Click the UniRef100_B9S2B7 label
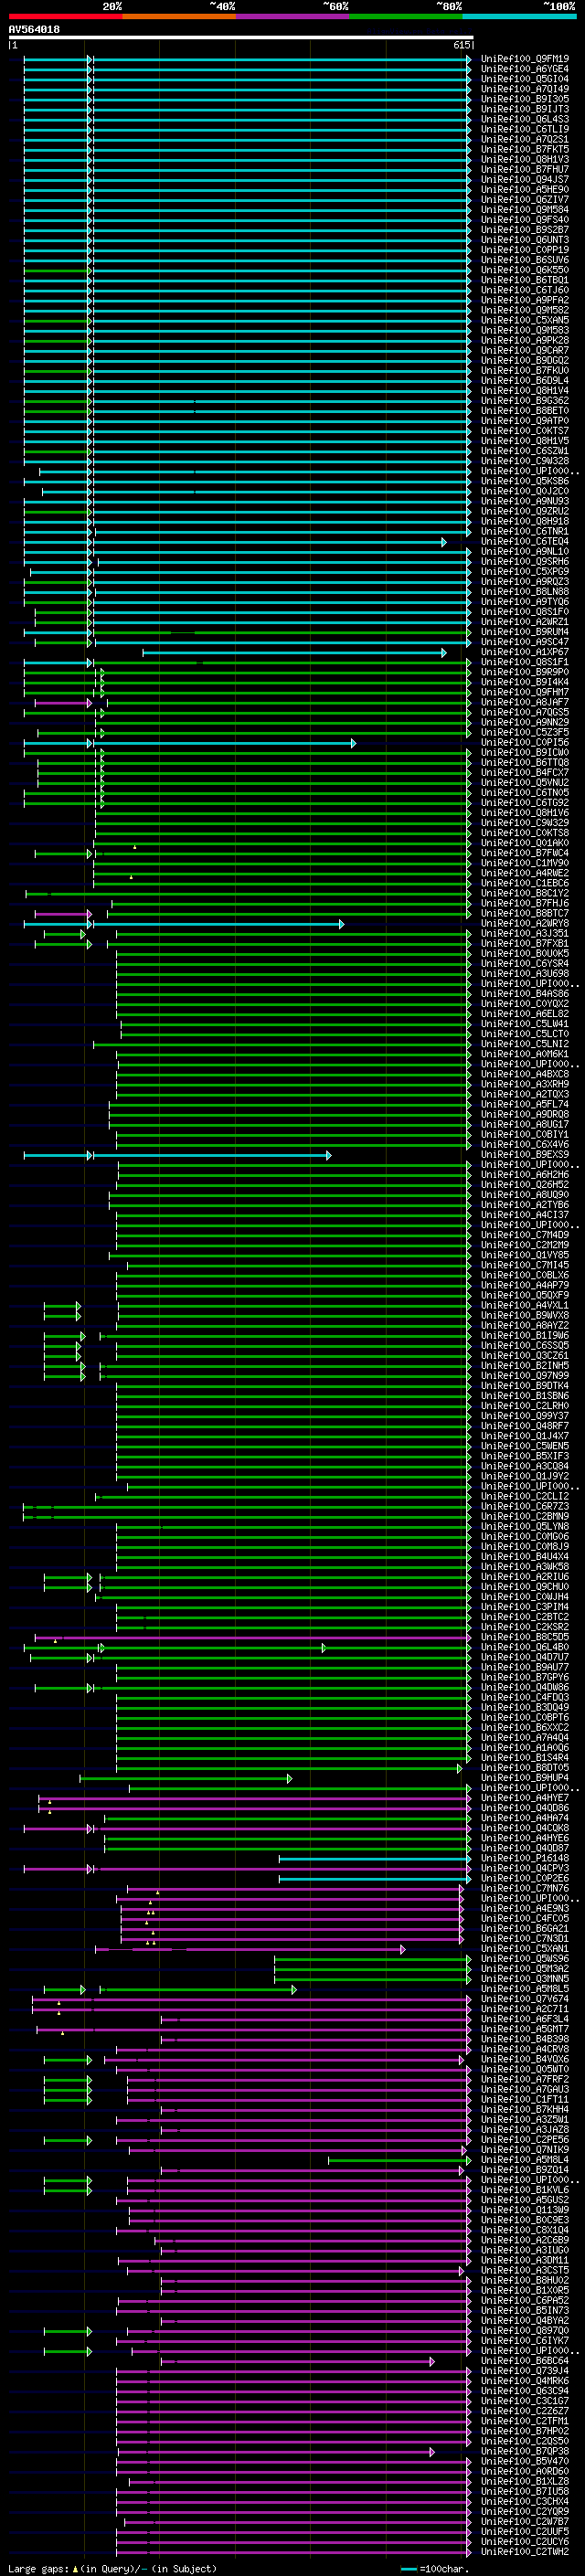The height and width of the screenshot is (2576, 585). click(x=525, y=230)
